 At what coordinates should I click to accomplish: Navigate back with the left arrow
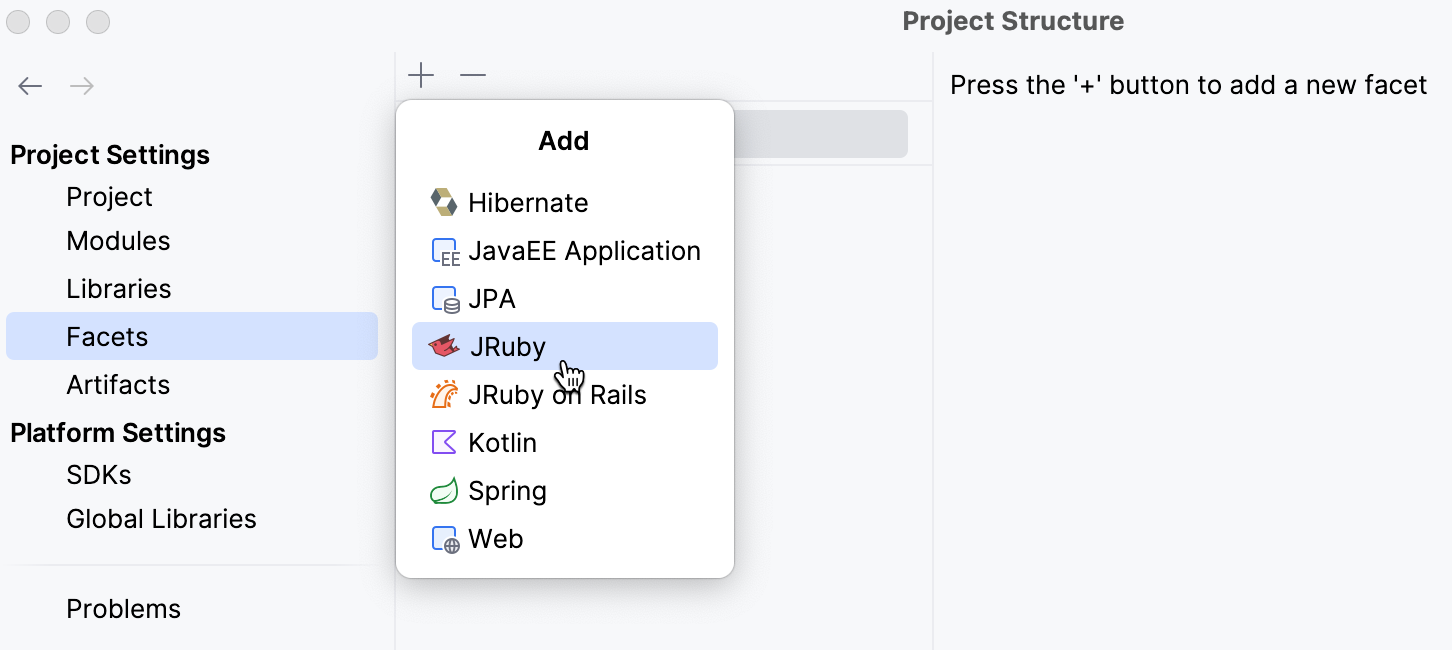coord(30,86)
